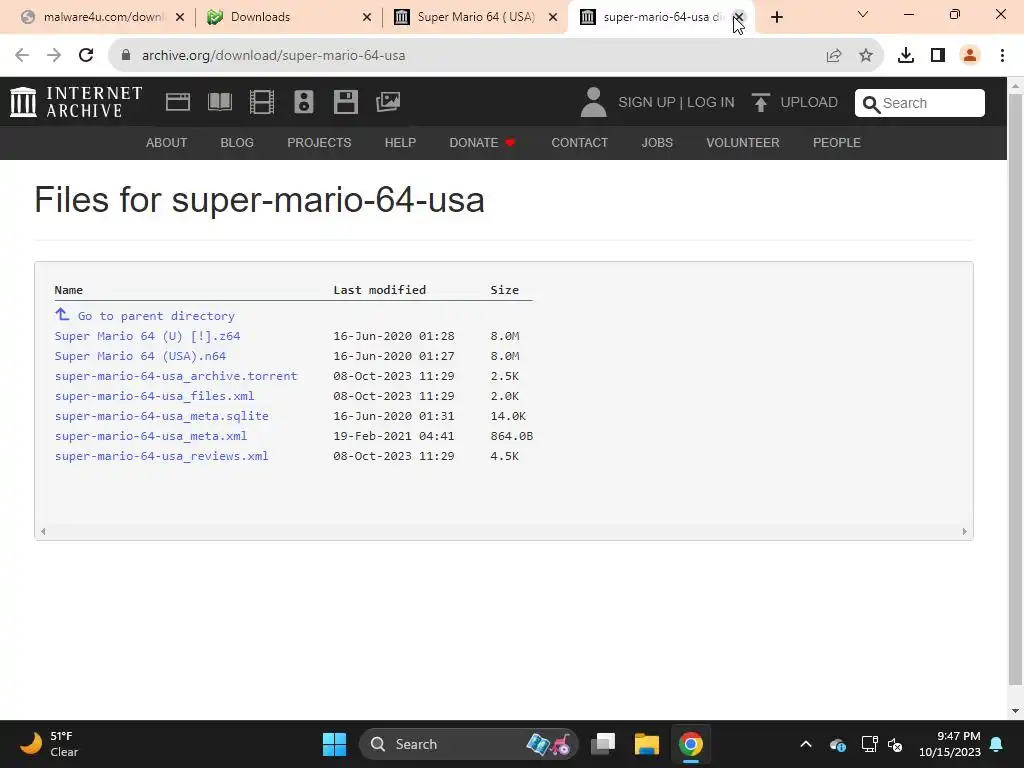Open the JOBS menu item
This screenshot has height=768, width=1024.
[657, 142]
